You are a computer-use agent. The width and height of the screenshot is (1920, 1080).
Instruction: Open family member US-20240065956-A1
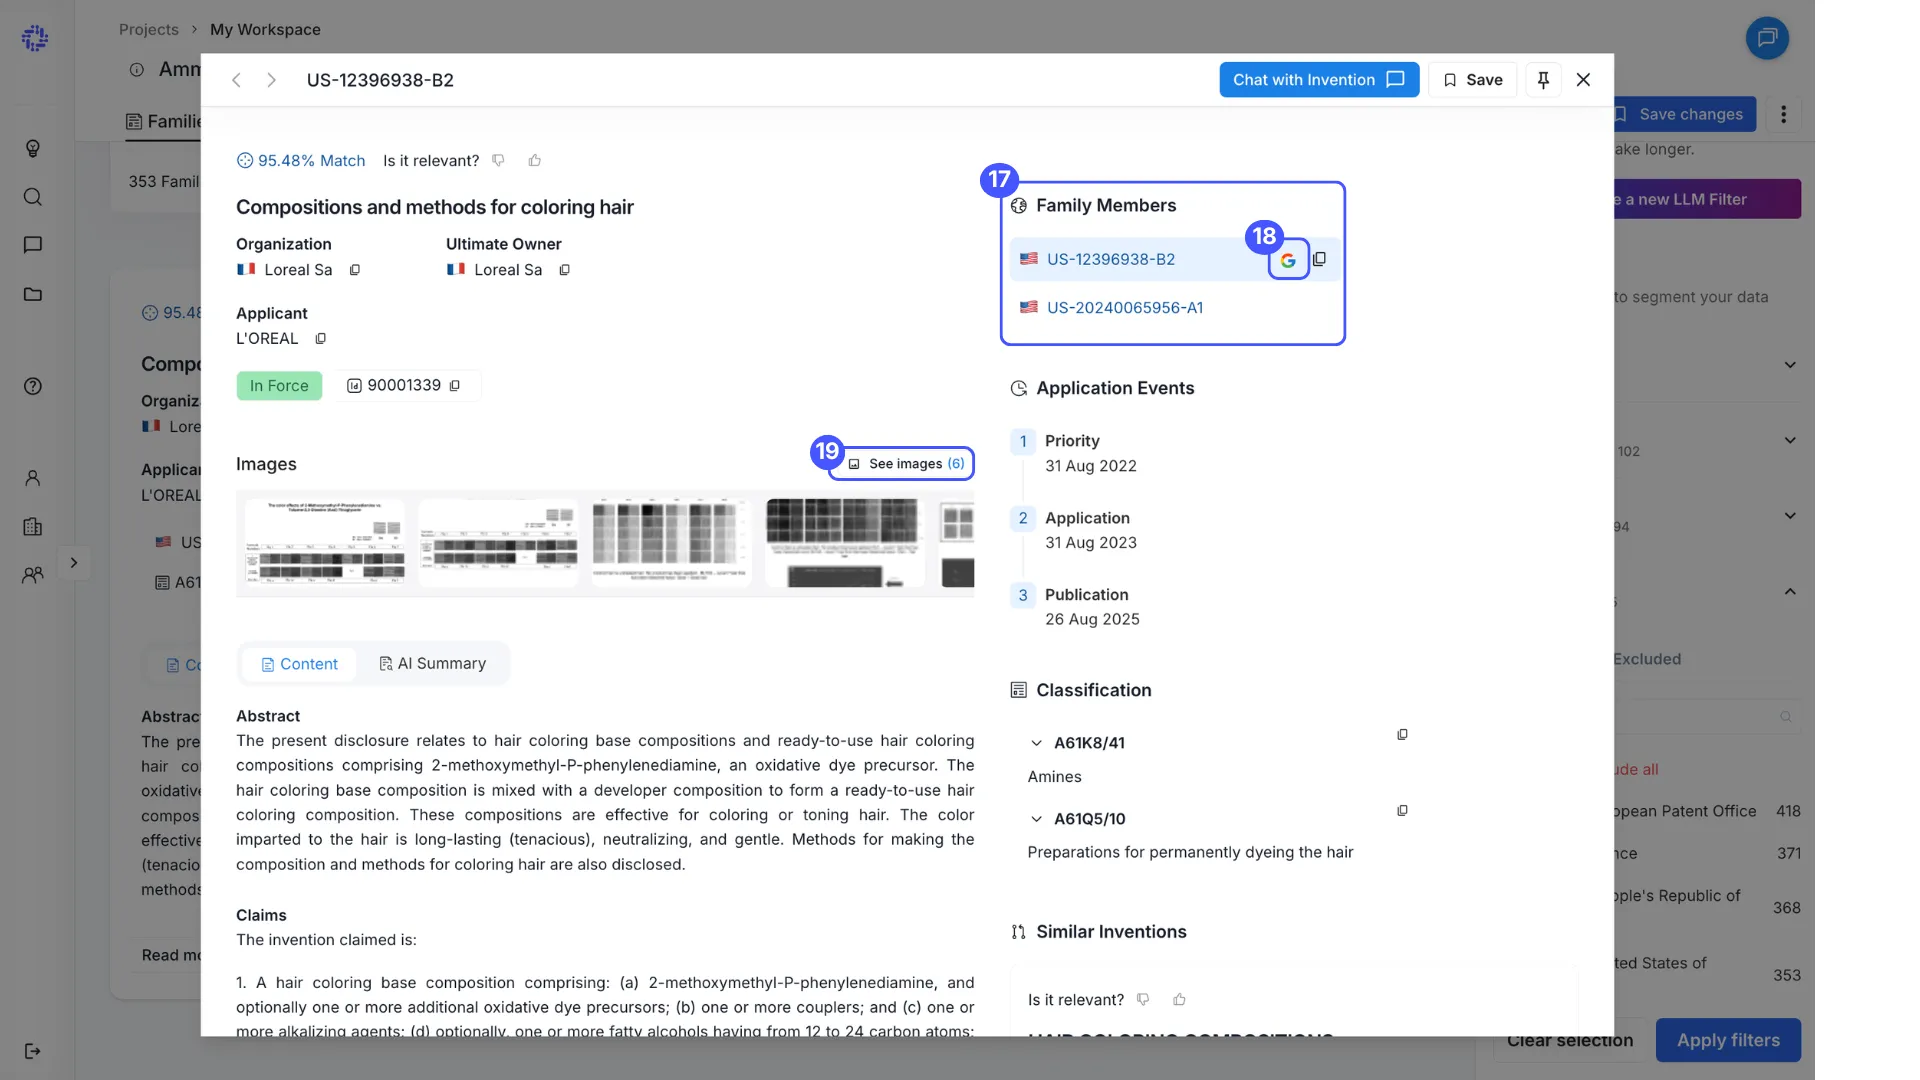pyautogui.click(x=1125, y=308)
